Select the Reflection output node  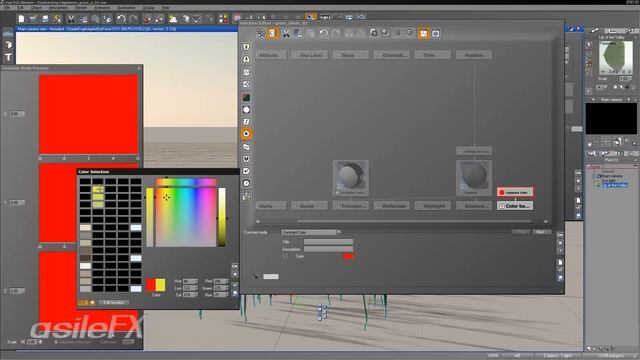click(x=392, y=206)
